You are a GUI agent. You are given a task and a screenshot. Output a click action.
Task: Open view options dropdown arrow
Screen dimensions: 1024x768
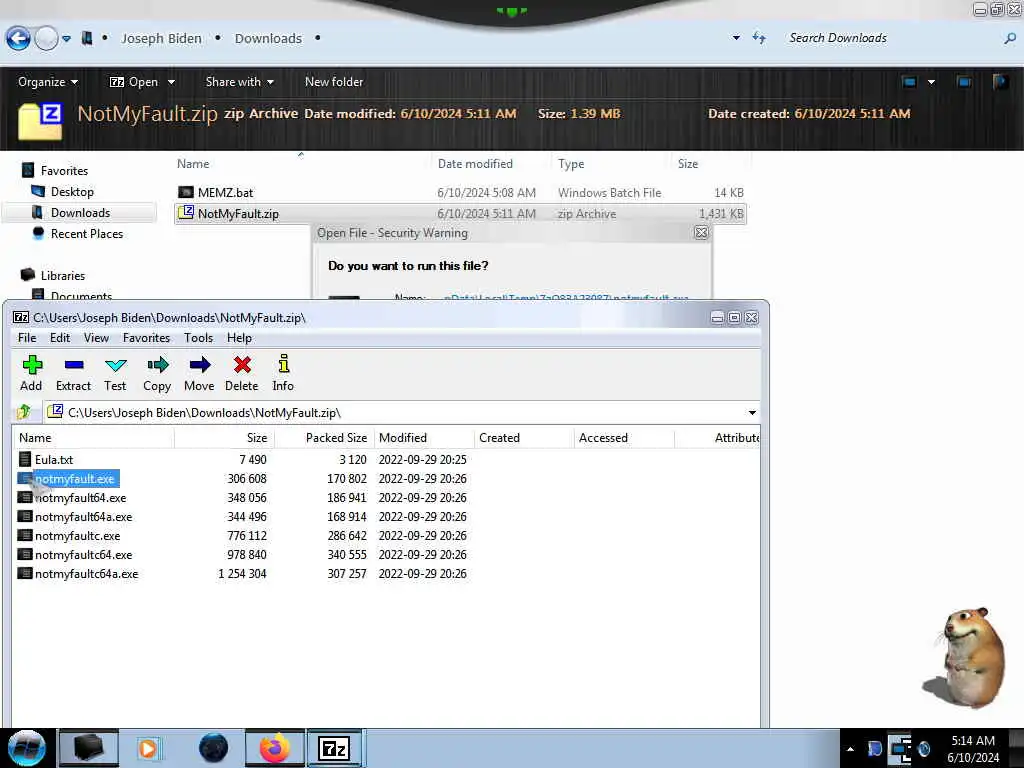pos(931,82)
